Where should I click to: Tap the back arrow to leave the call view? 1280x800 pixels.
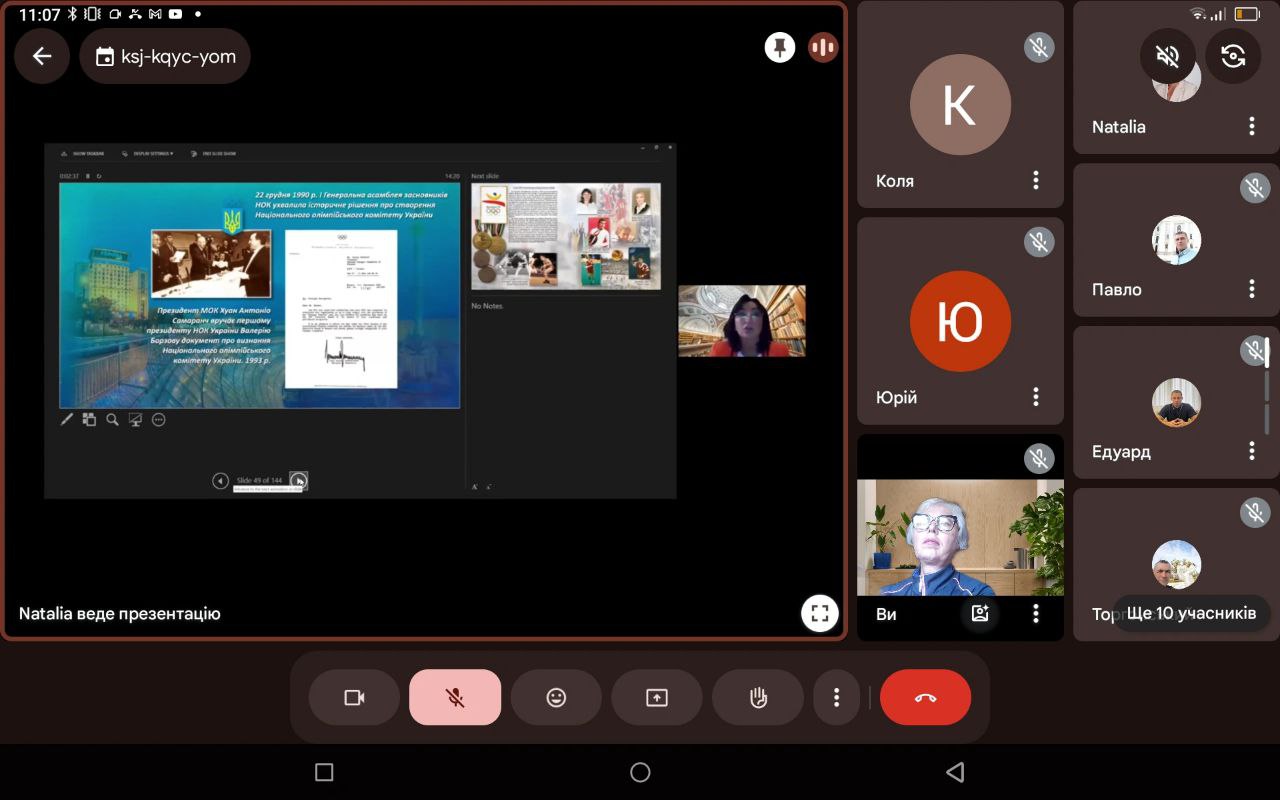(x=42, y=56)
